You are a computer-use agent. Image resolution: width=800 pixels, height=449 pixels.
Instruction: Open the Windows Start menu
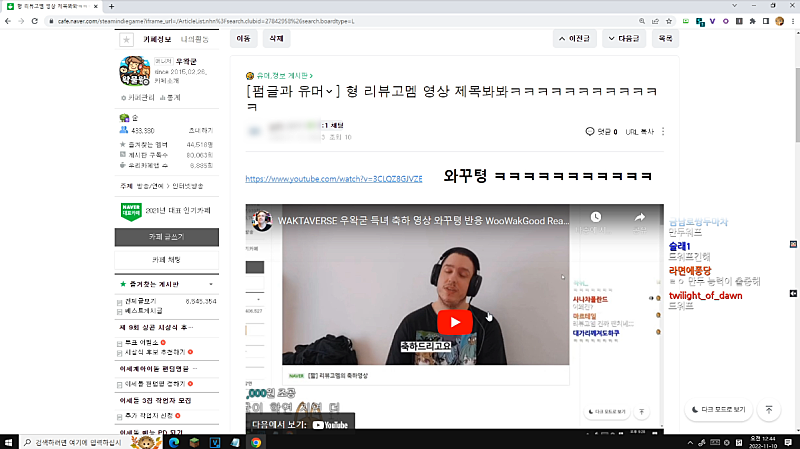(11, 441)
